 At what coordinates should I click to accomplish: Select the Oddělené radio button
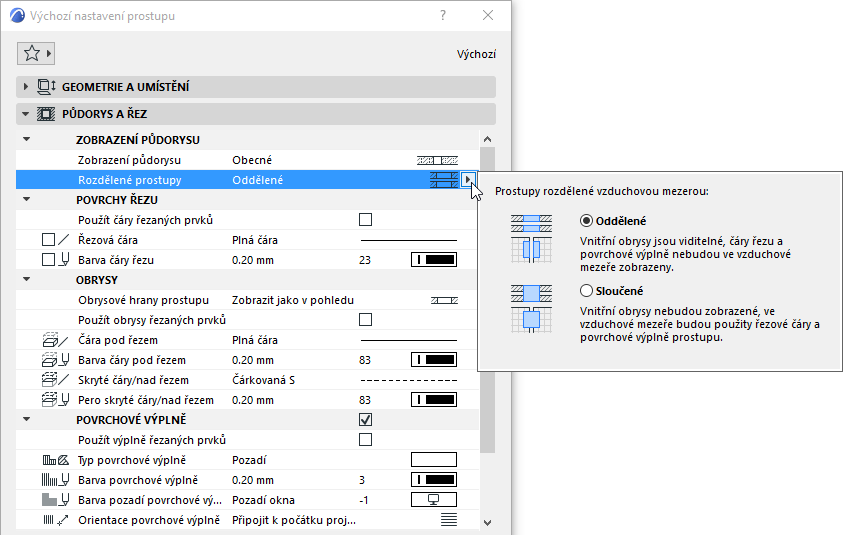(586, 221)
